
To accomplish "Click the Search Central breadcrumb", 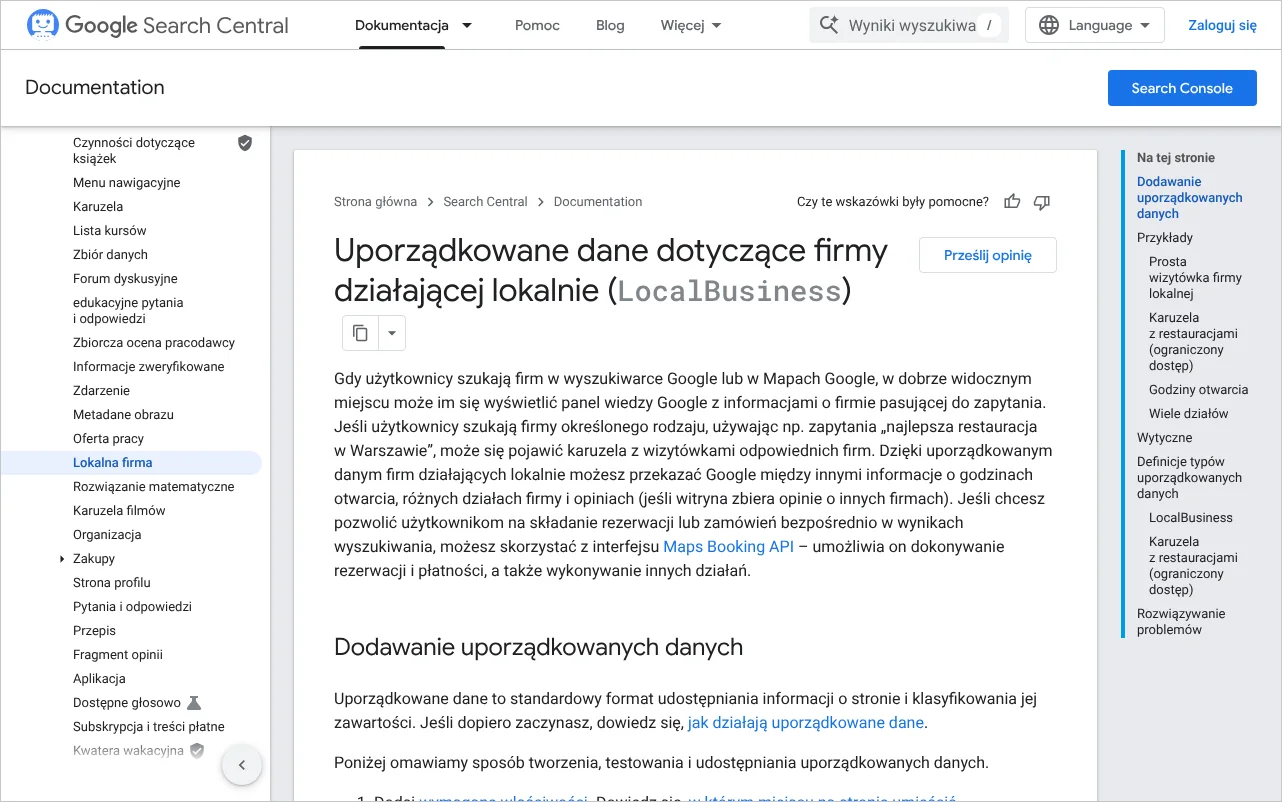I will (x=485, y=202).
